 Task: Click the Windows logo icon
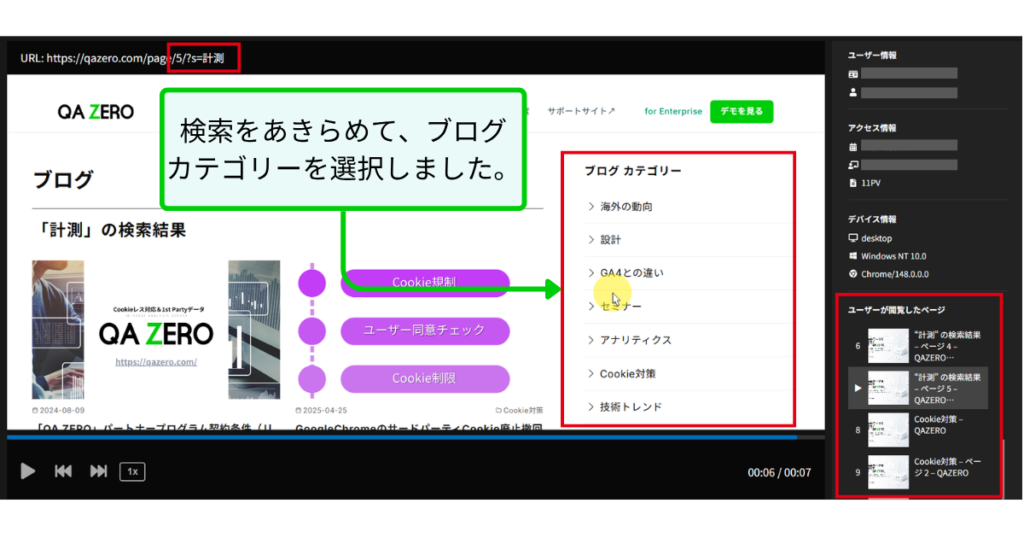[x=853, y=256]
